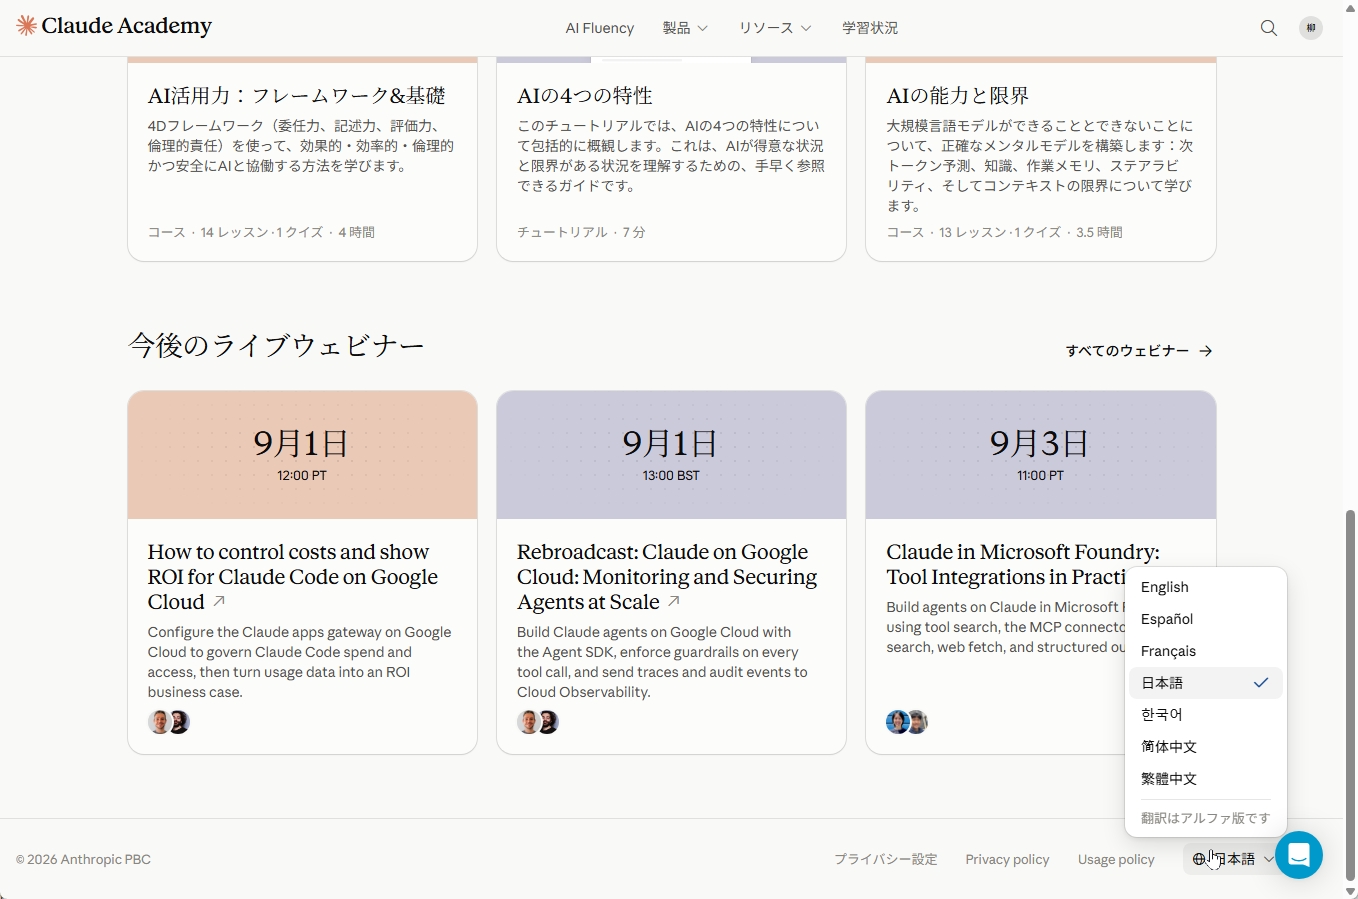This screenshot has height=899, width=1358.
Task: Click 'コース · 13 レッスン·1 クイズ · 3.5 時間' text
Action: click(x=1004, y=232)
